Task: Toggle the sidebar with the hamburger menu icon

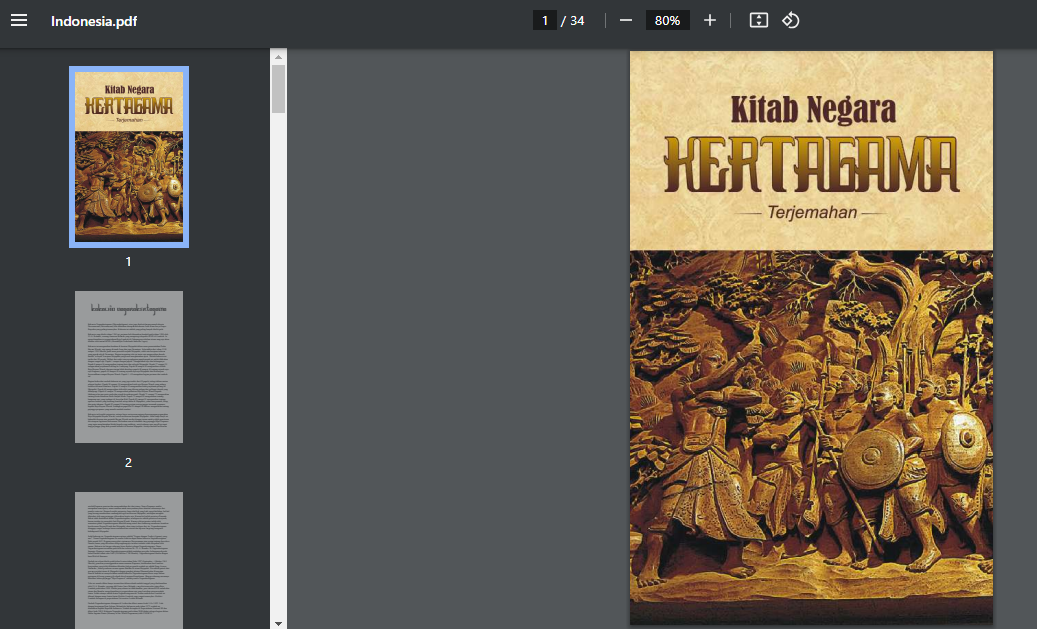Action: [19, 21]
